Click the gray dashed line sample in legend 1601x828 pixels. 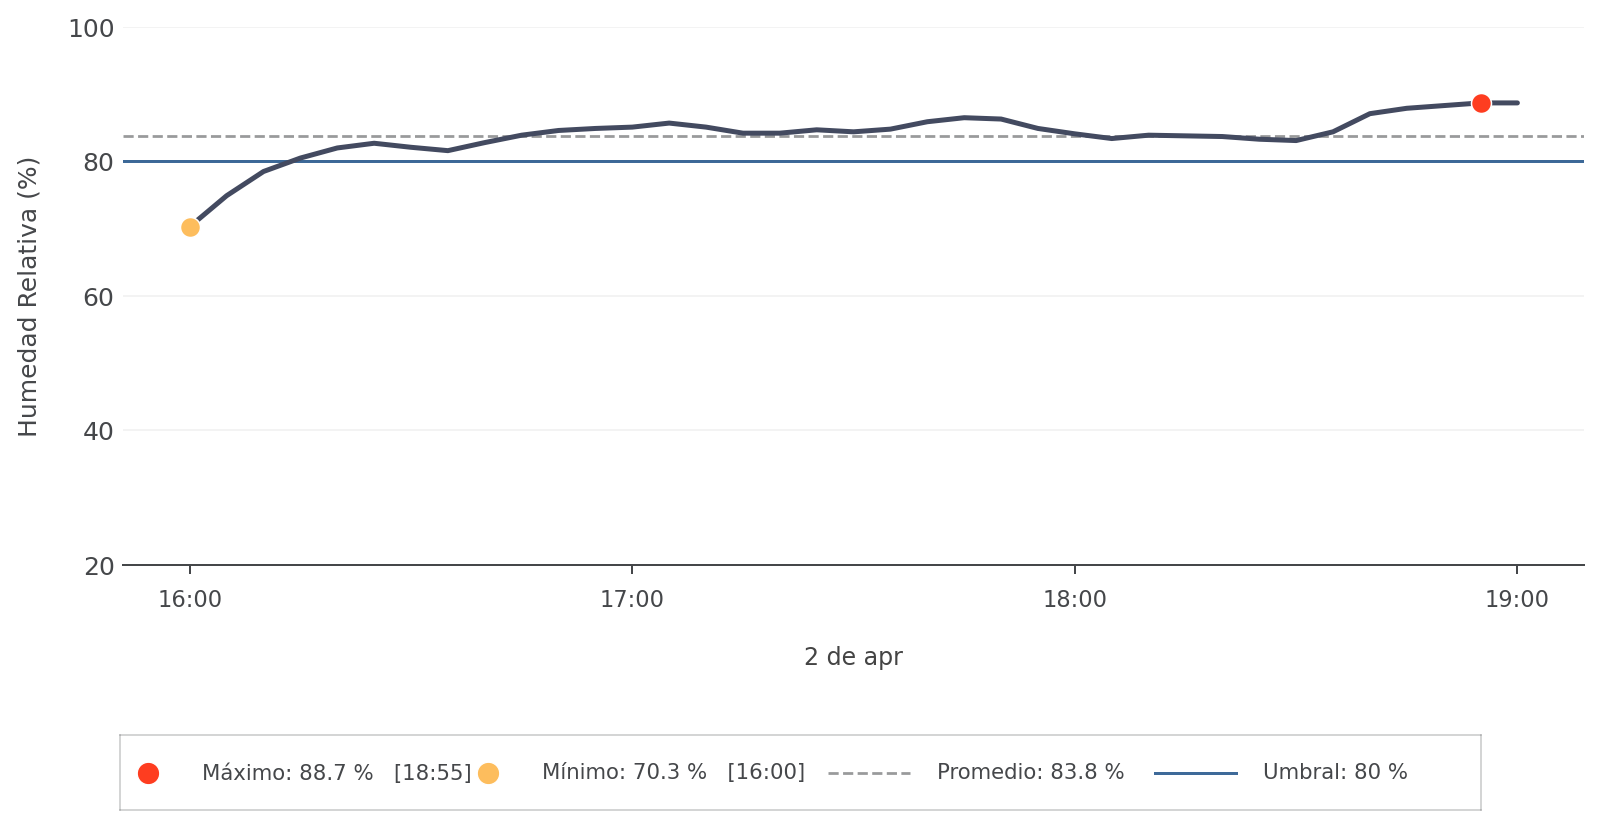(x=869, y=773)
